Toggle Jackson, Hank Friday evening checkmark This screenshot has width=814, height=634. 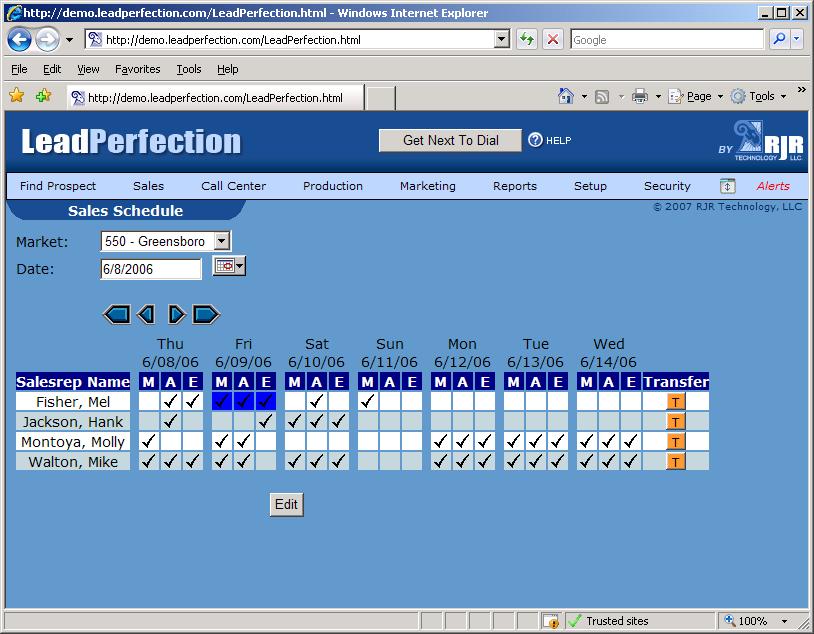pyautogui.click(x=266, y=422)
